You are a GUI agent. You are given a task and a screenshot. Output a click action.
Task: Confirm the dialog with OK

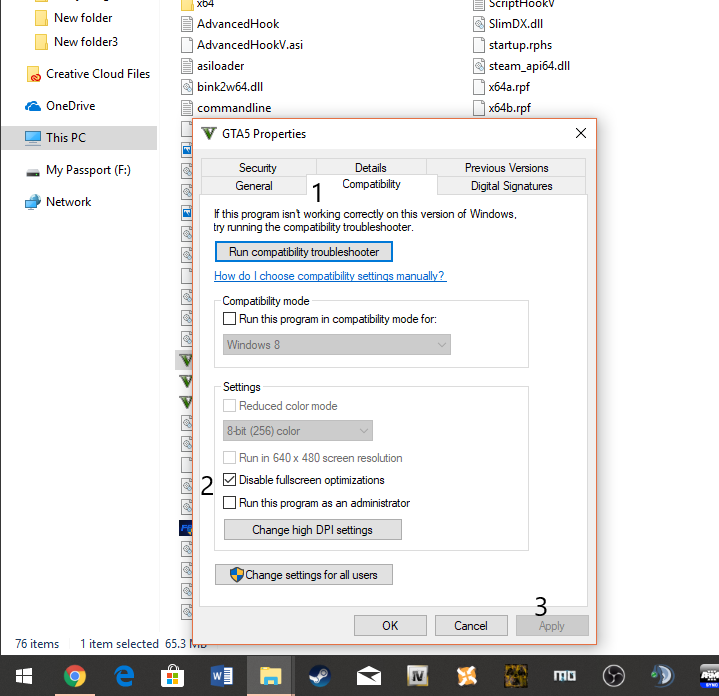(x=390, y=625)
